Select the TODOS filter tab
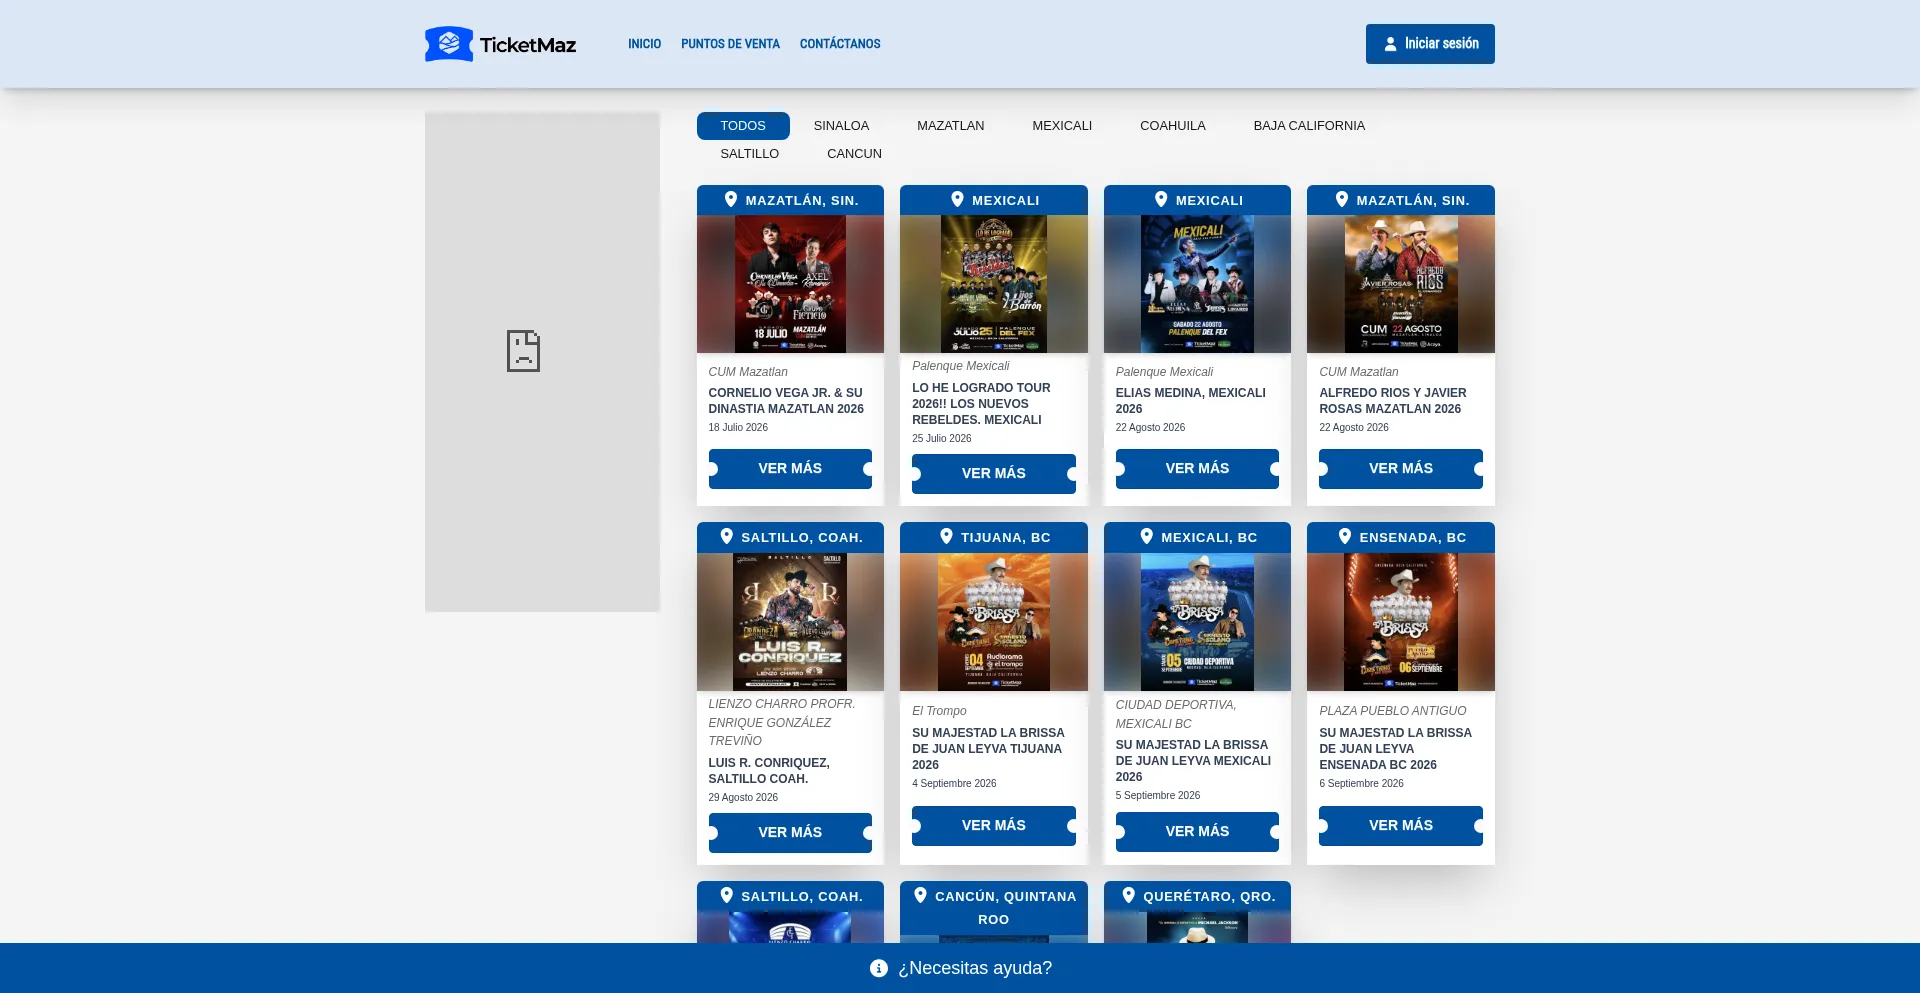This screenshot has width=1920, height=993. tap(743, 126)
